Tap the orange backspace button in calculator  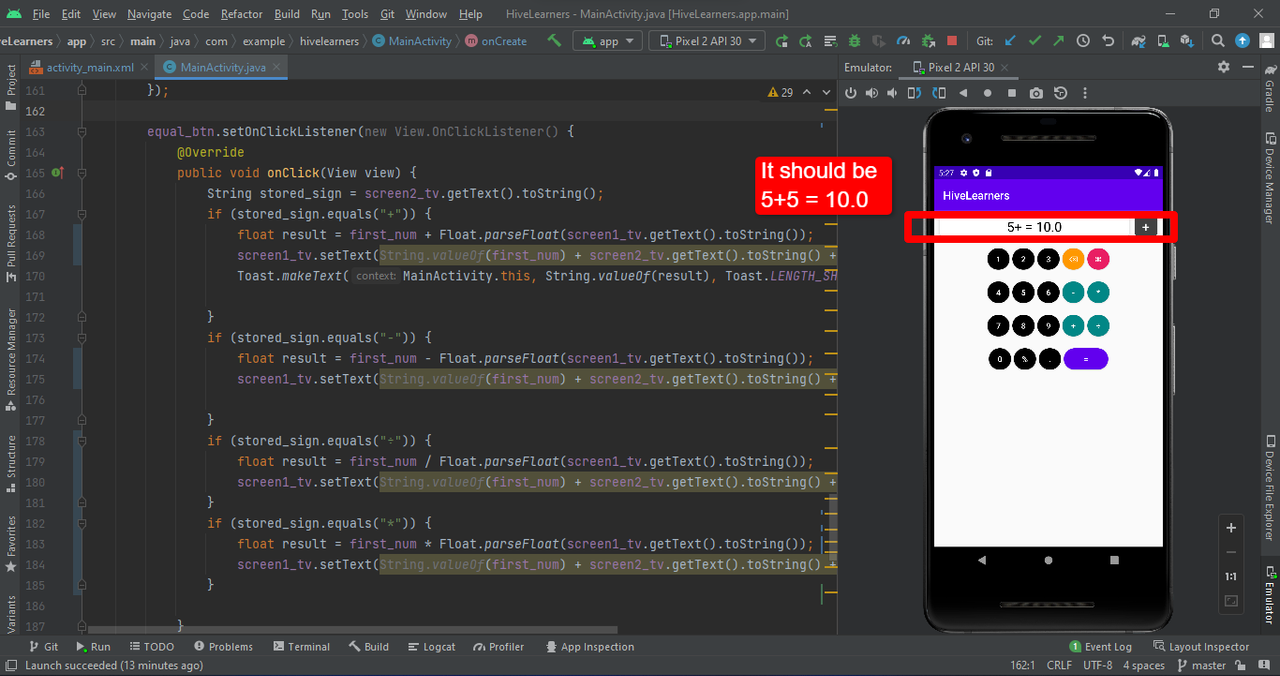point(1073,259)
